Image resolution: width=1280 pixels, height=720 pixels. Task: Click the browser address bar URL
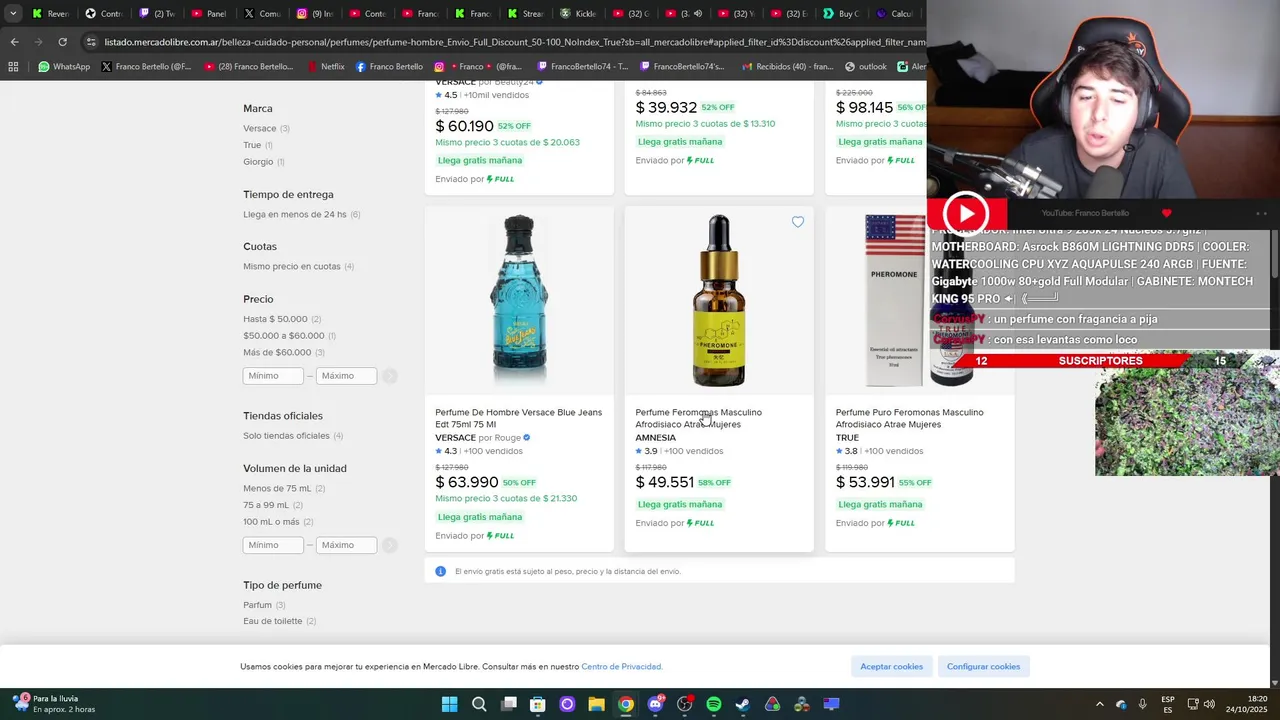(x=515, y=42)
